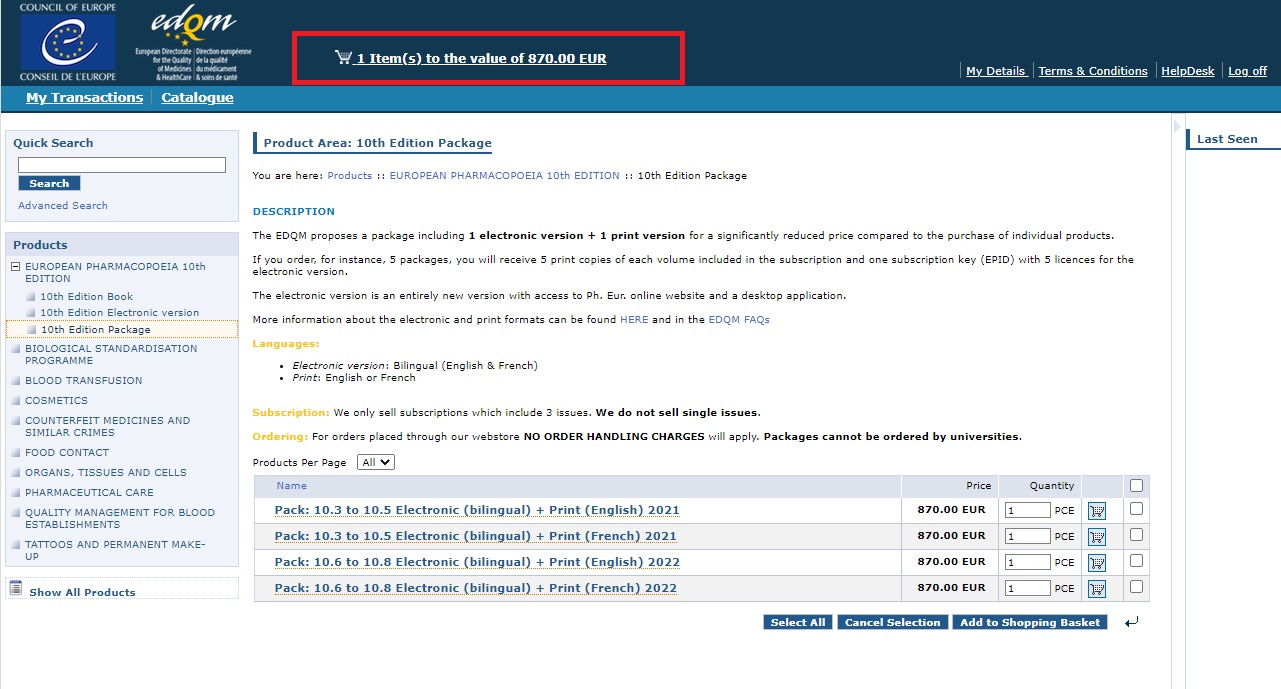Screen dimensions: 1281x689
Task: Click quantity field for English 2022 pack
Action: click(x=1027, y=562)
